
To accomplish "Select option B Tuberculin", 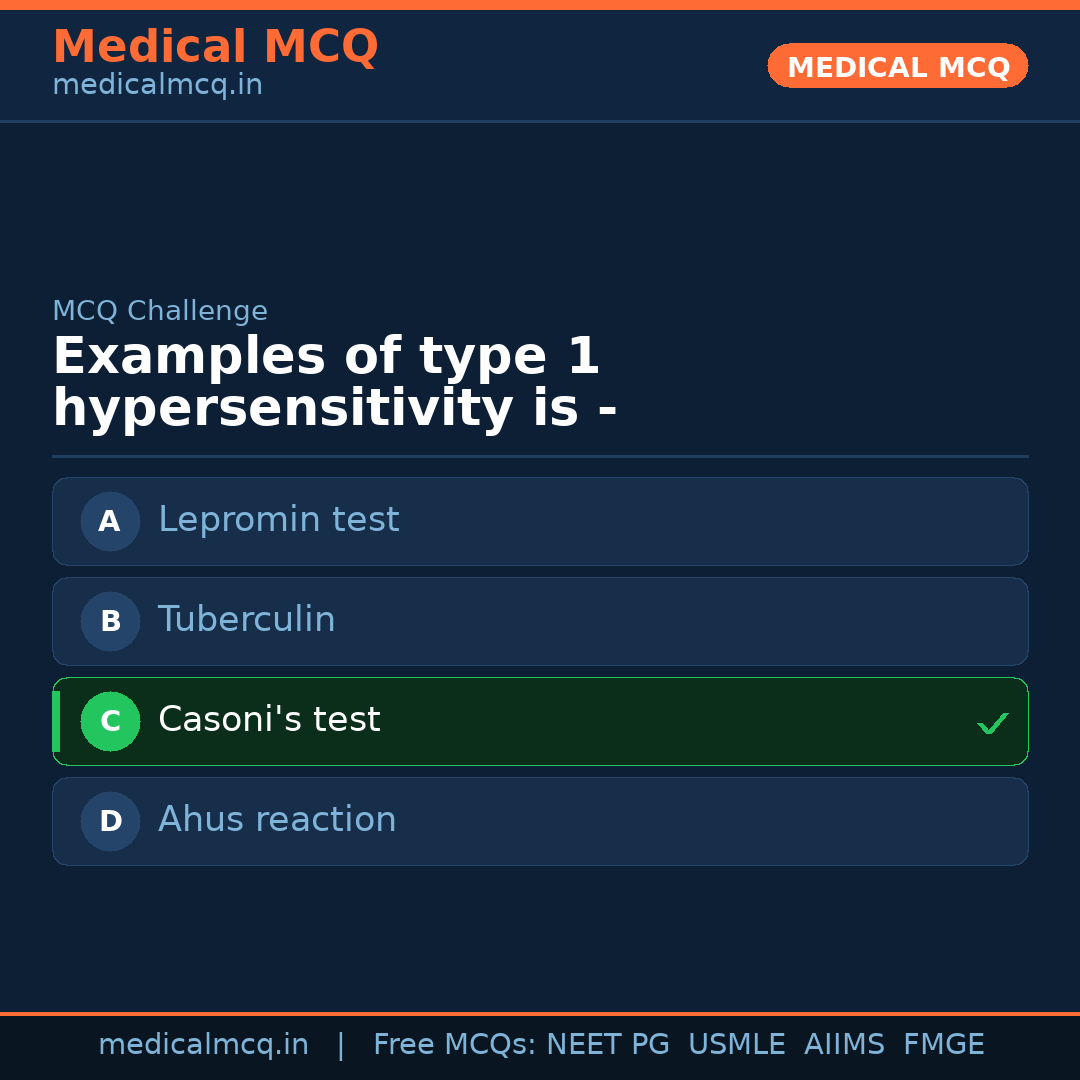I will pyautogui.click(x=540, y=621).
